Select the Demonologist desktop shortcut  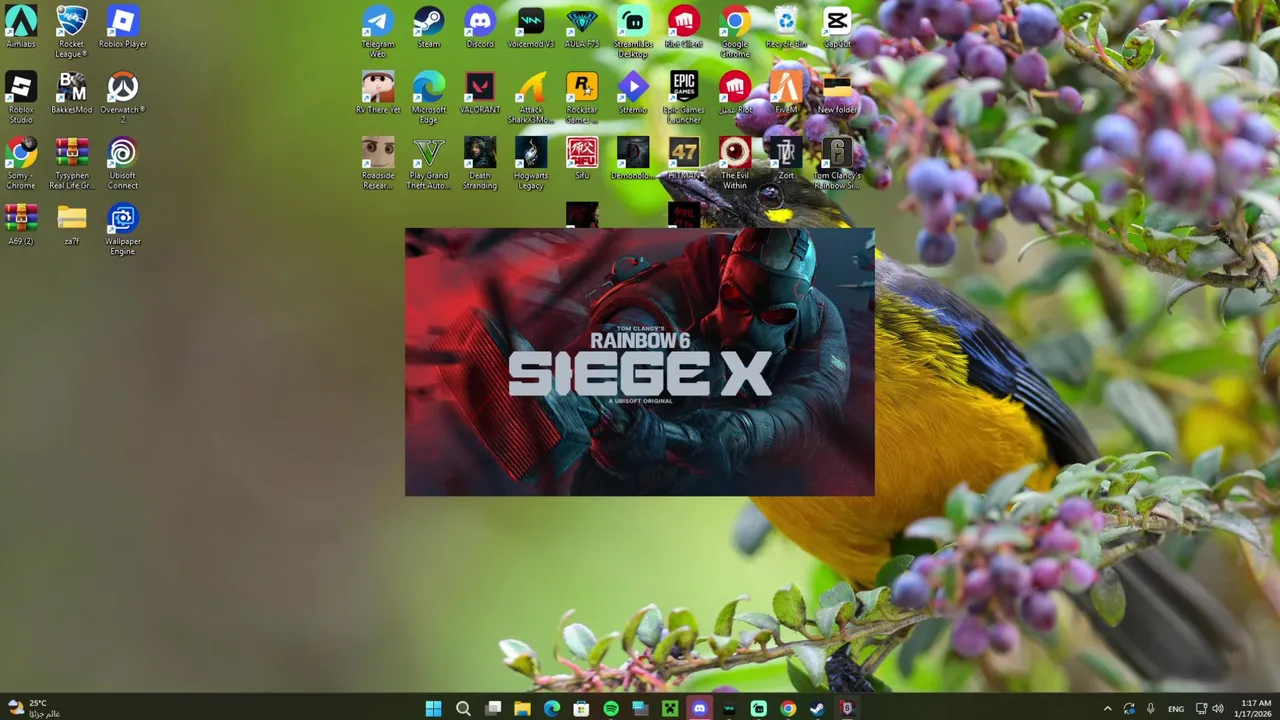633,159
